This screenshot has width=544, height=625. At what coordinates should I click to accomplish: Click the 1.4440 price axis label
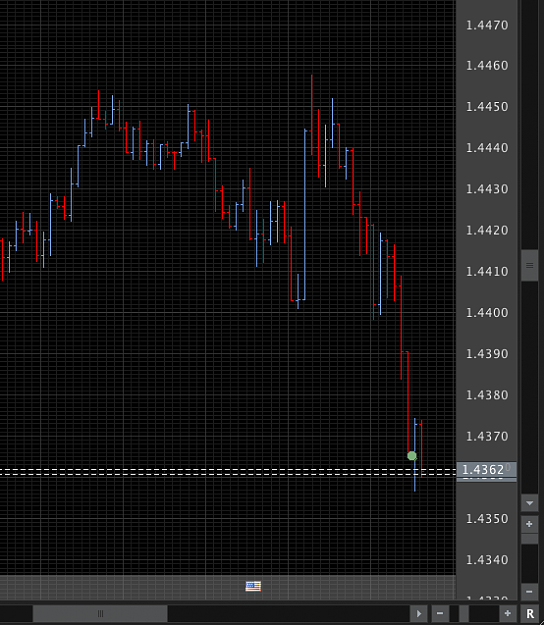(x=487, y=148)
